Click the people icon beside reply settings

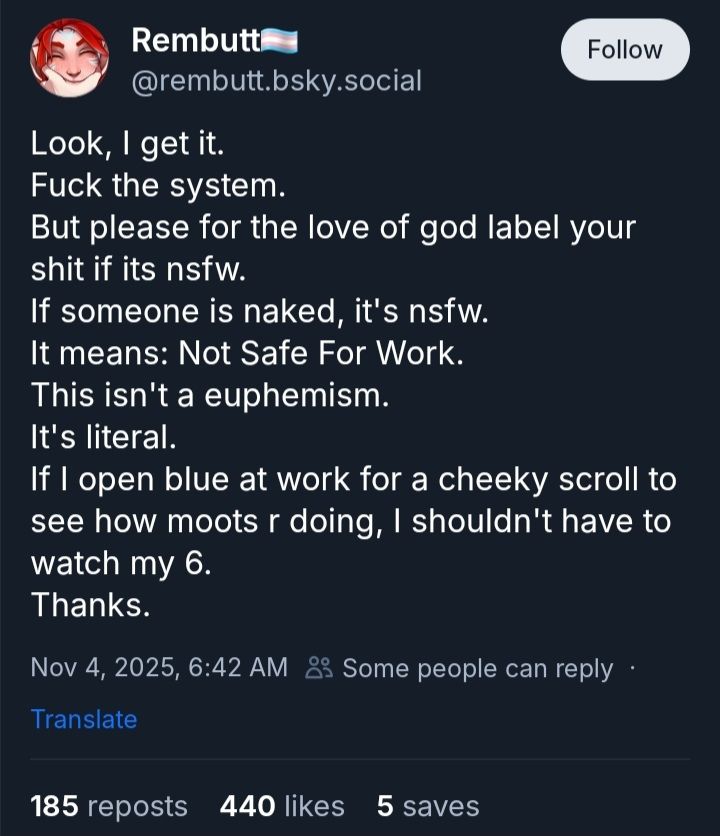pyautogui.click(x=320, y=667)
